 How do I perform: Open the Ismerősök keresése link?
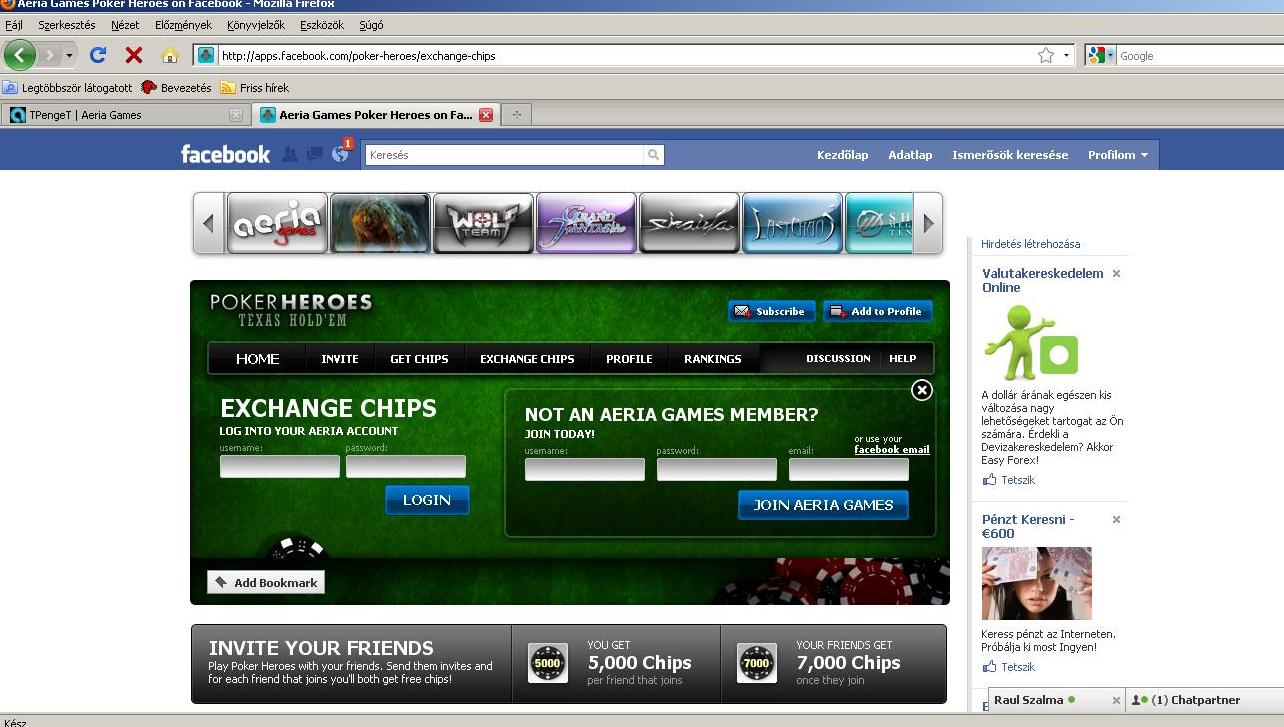tap(1010, 155)
